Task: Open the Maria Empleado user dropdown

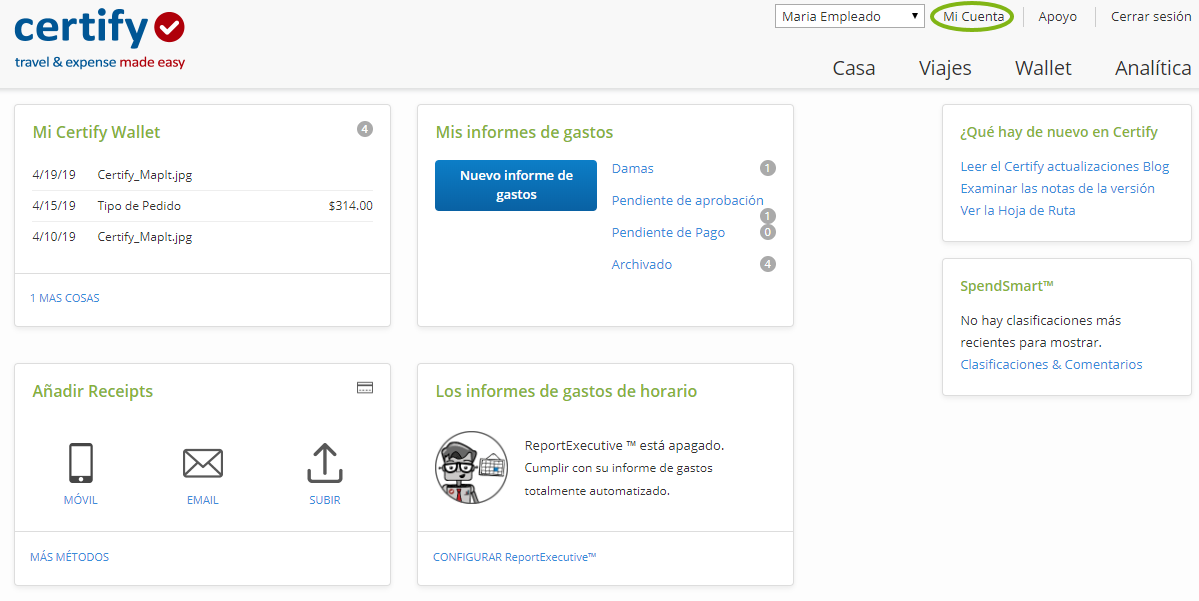Action: click(850, 16)
